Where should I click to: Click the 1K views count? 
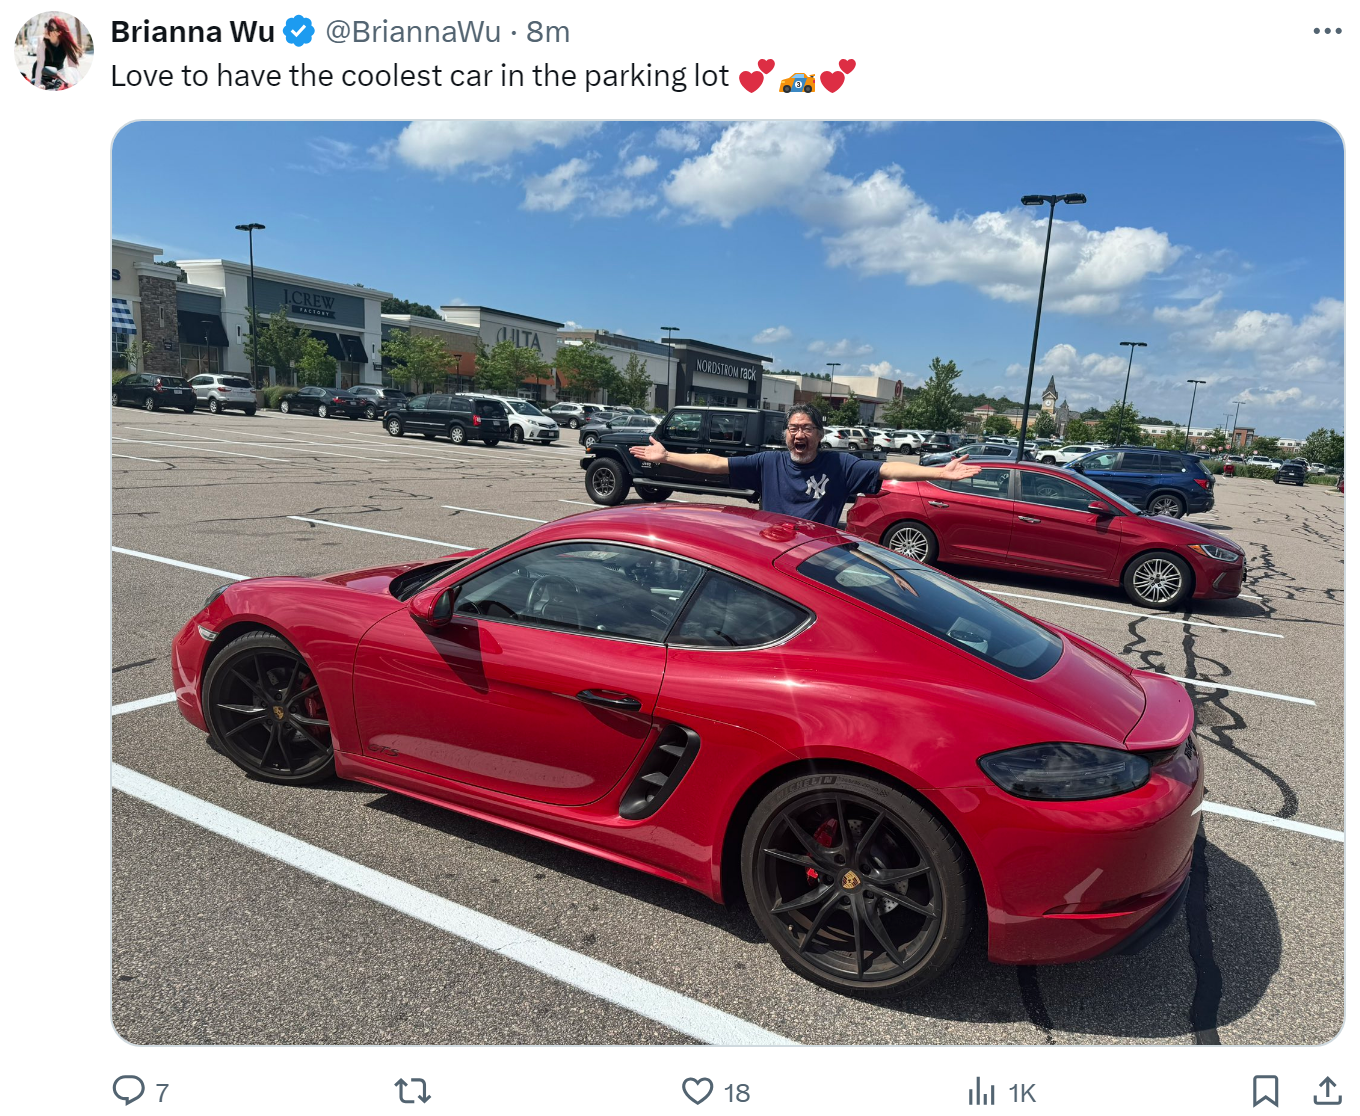(1022, 1093)
